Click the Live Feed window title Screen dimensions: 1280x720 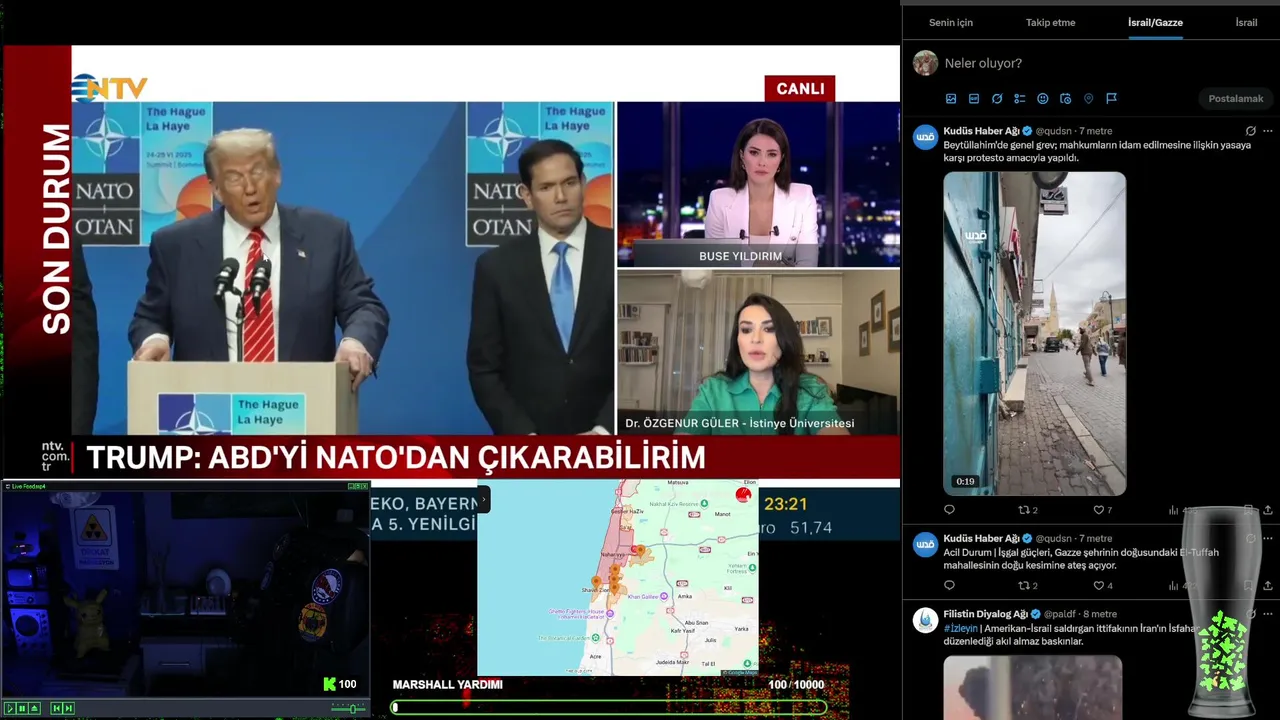(x=28, y=486)
